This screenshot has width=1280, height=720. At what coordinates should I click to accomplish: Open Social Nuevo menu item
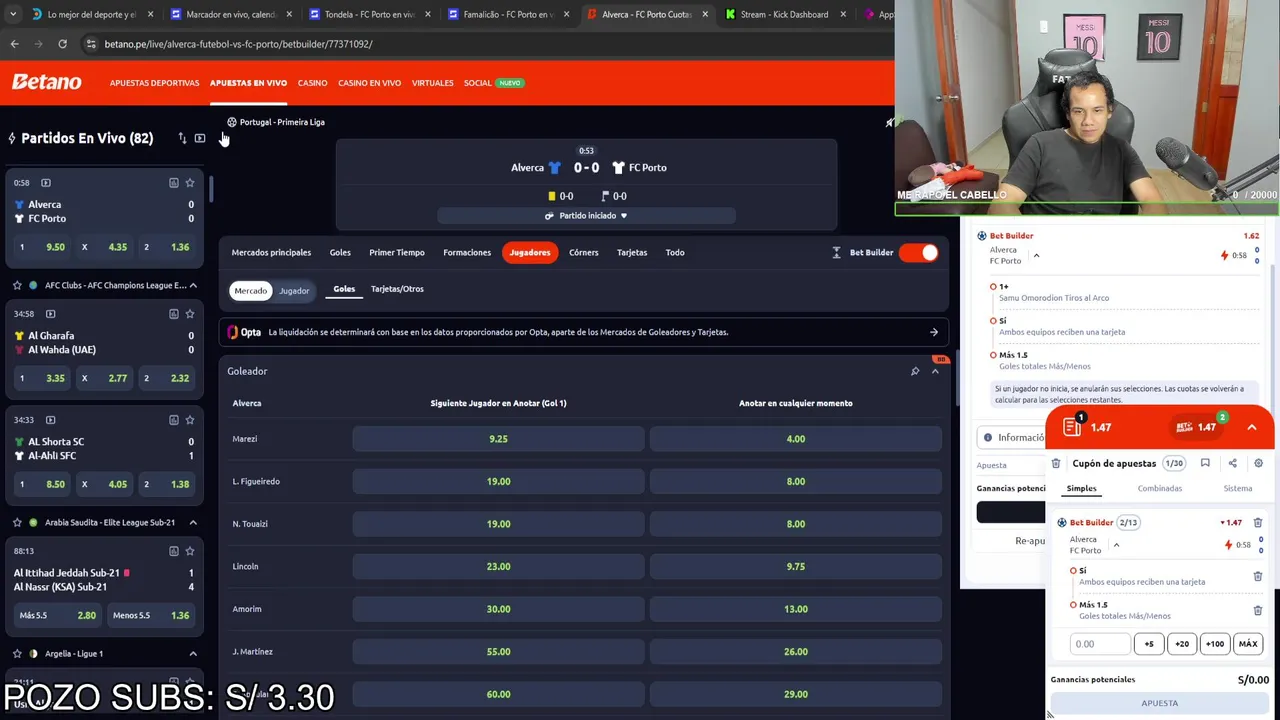[493, 83]
